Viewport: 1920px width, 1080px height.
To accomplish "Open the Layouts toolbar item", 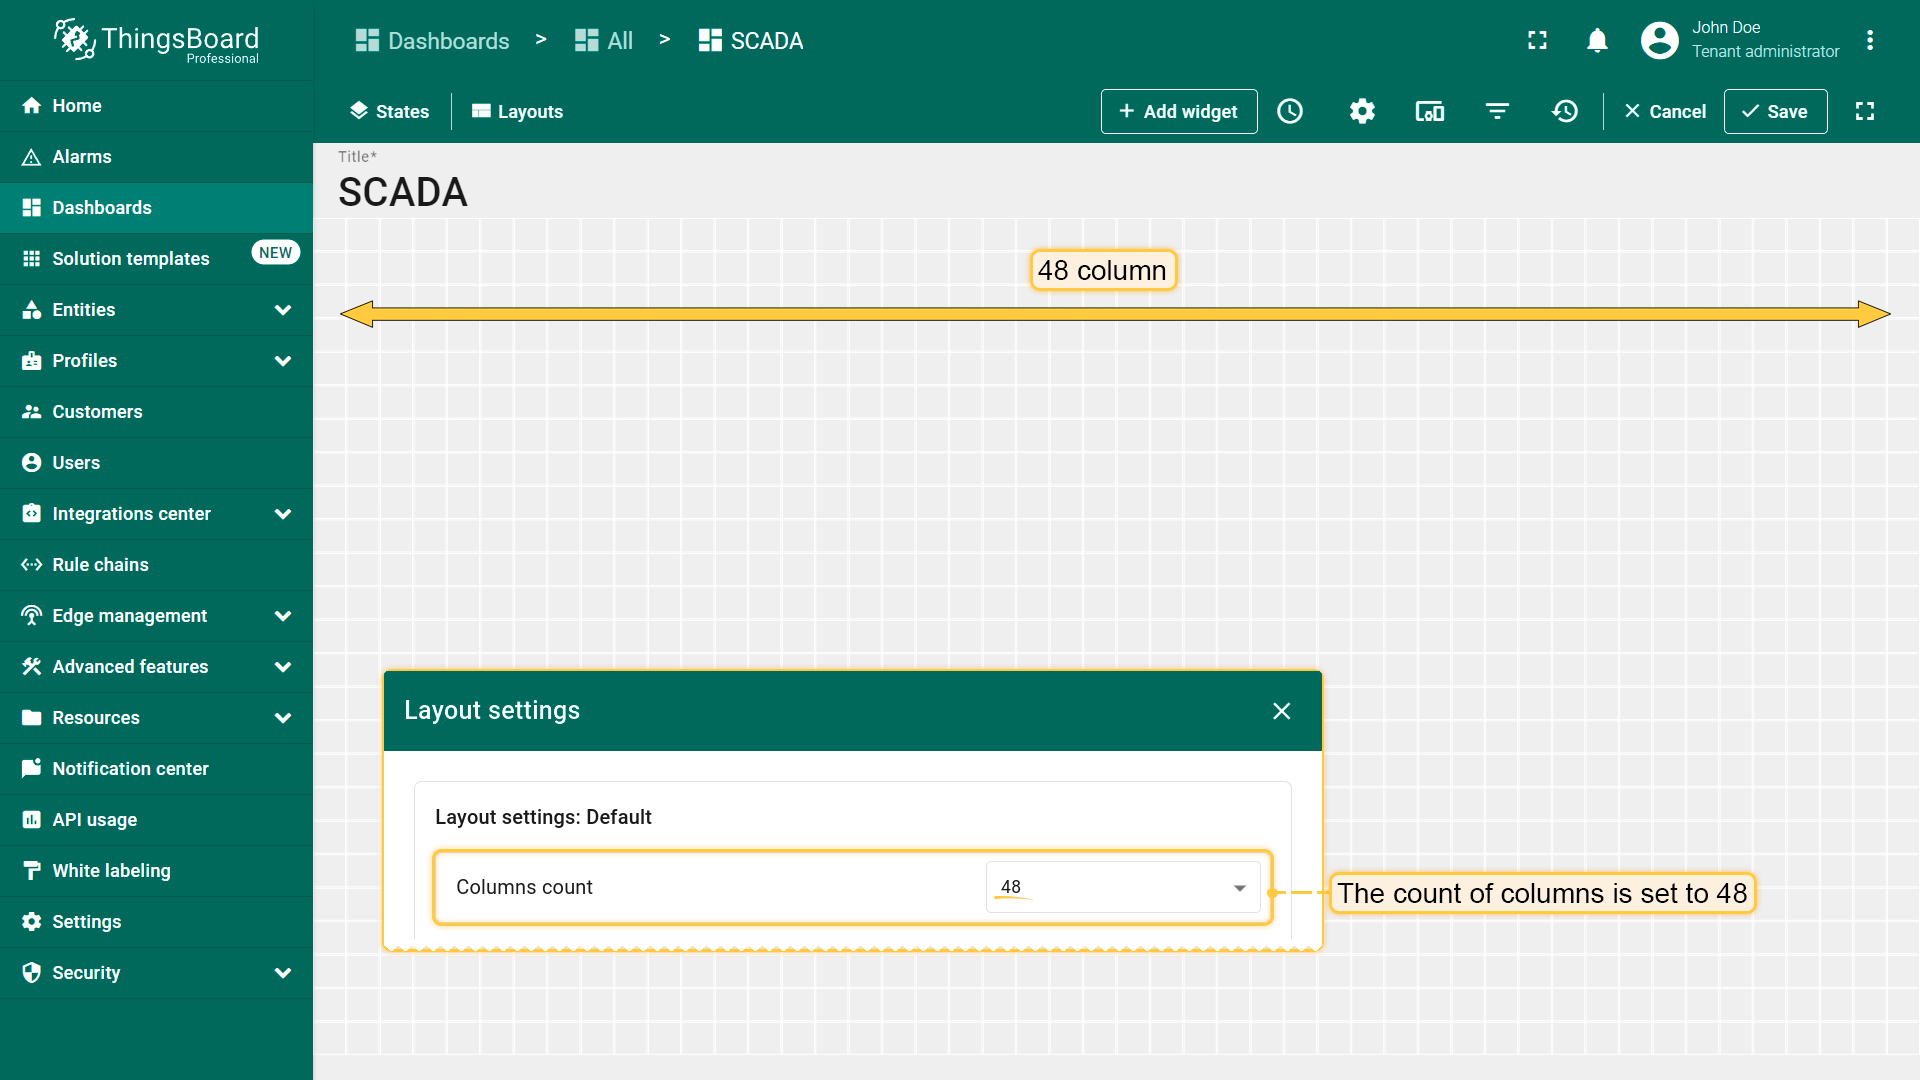I will pos(517,111).
